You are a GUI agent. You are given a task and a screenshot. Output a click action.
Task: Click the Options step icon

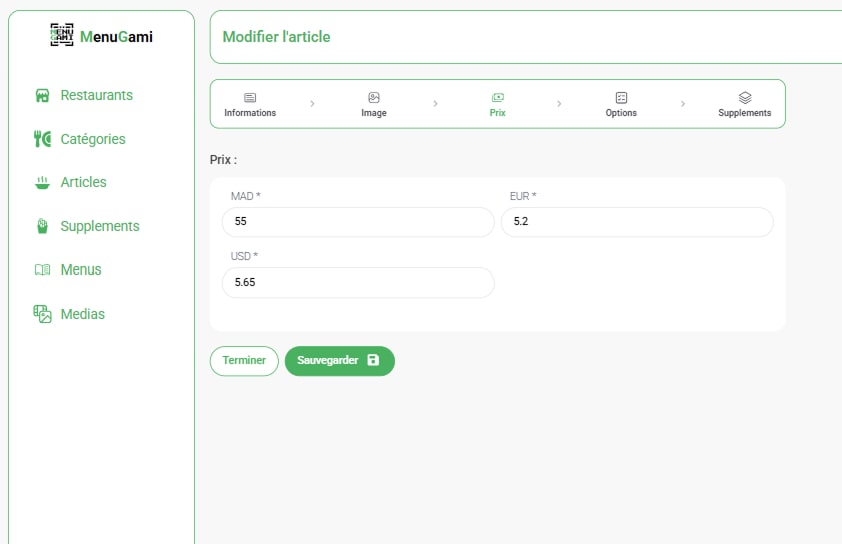tap(621, 97)
